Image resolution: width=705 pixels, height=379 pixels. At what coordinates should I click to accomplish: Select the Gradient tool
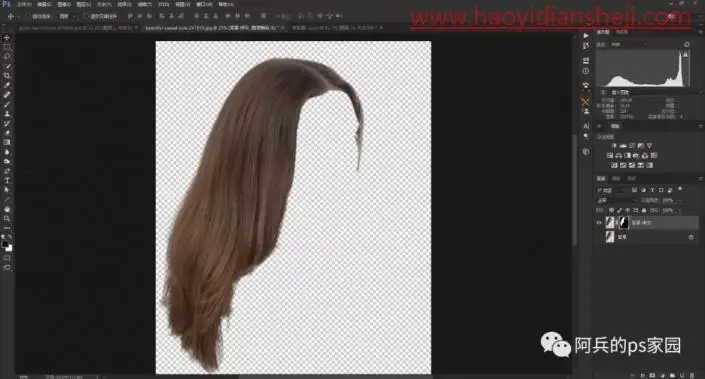pos(7,142)
